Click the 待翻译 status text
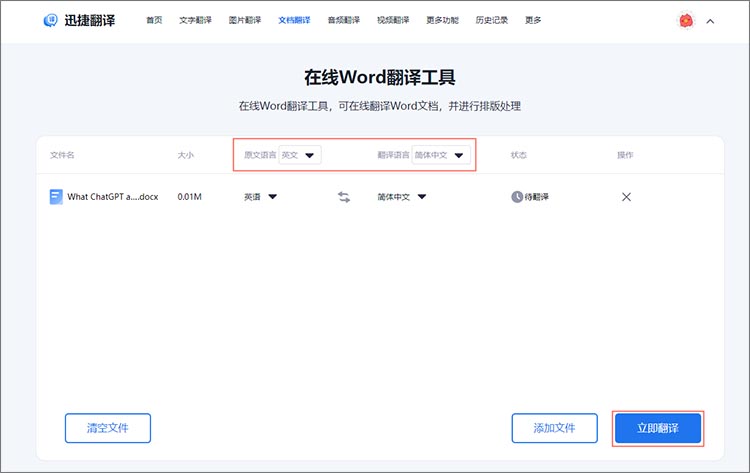Image resolution: width=750 pixels, height=473 pixels. 537,197
